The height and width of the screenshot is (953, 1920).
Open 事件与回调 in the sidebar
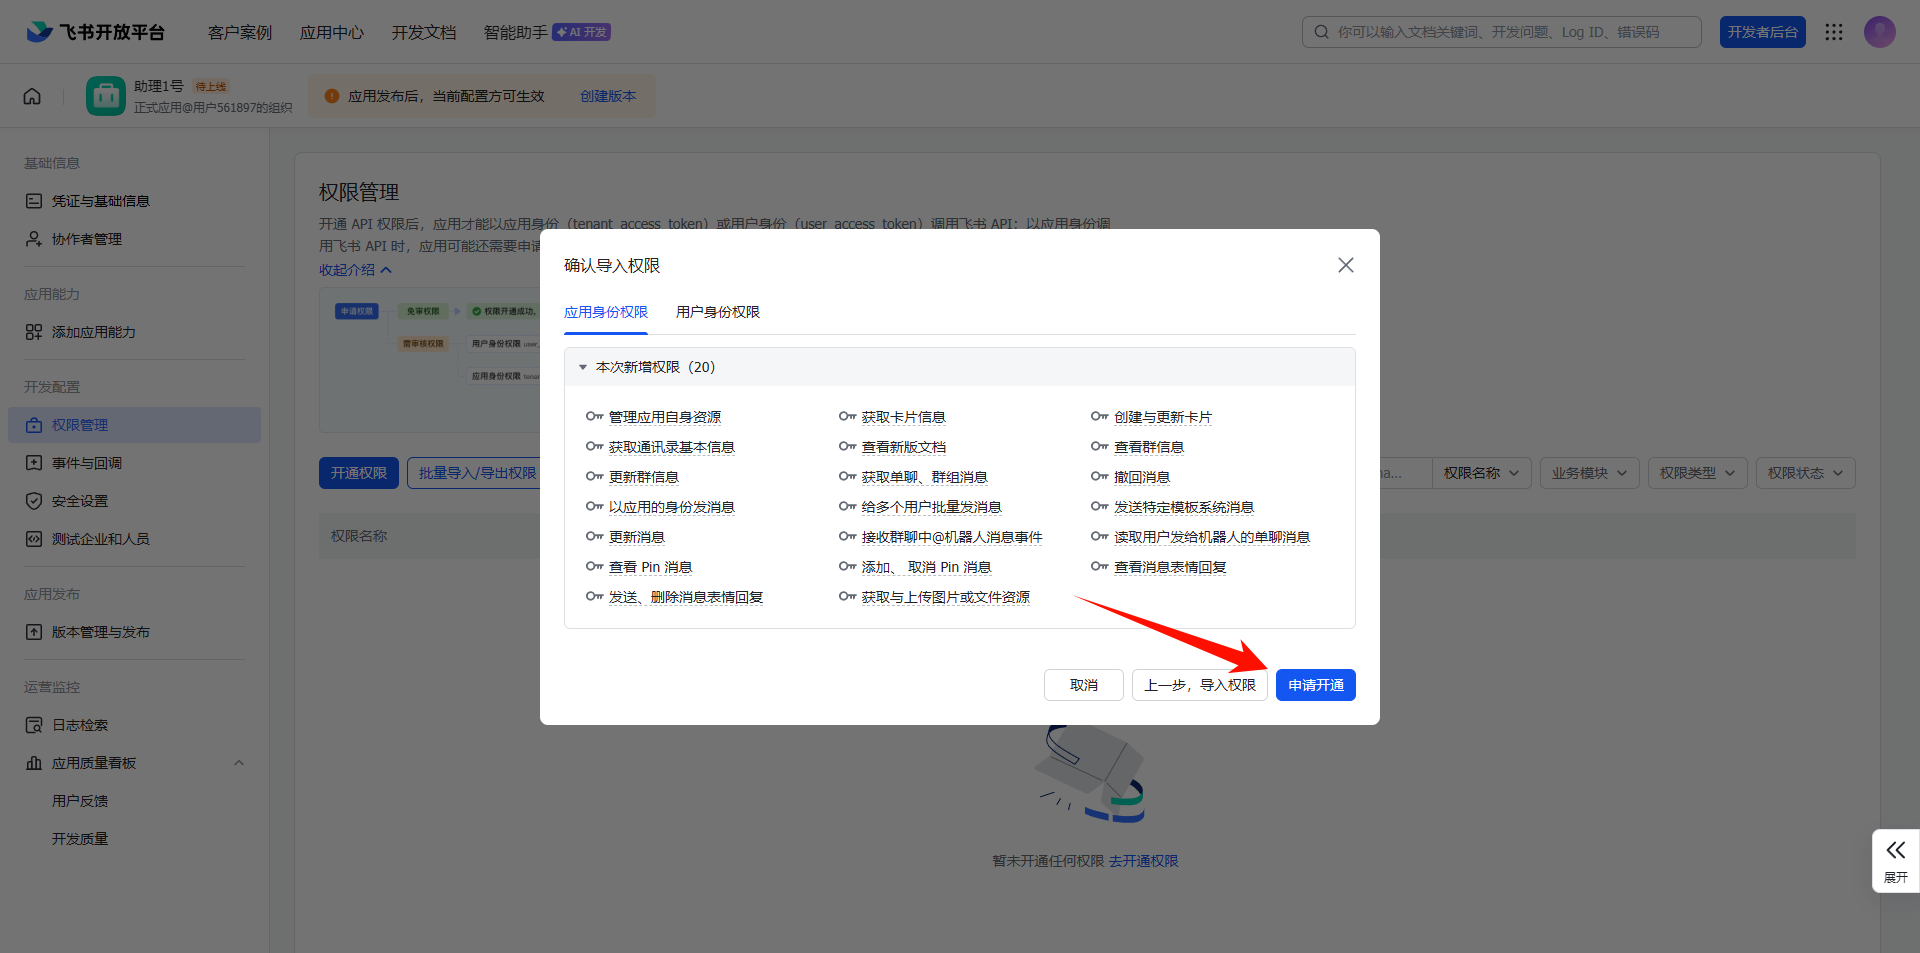[87, 463]
